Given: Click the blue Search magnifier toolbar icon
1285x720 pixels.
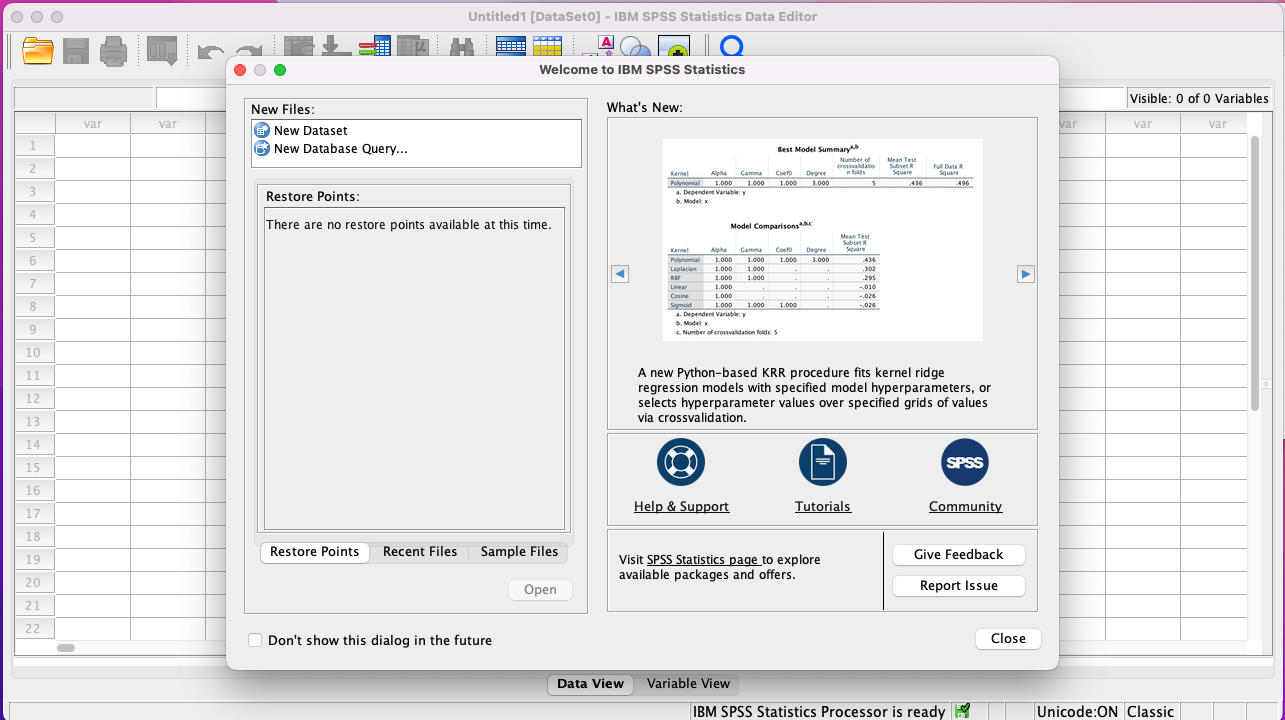Looking at the screenshot, I should pyautogui.click(x=732, y=47).
